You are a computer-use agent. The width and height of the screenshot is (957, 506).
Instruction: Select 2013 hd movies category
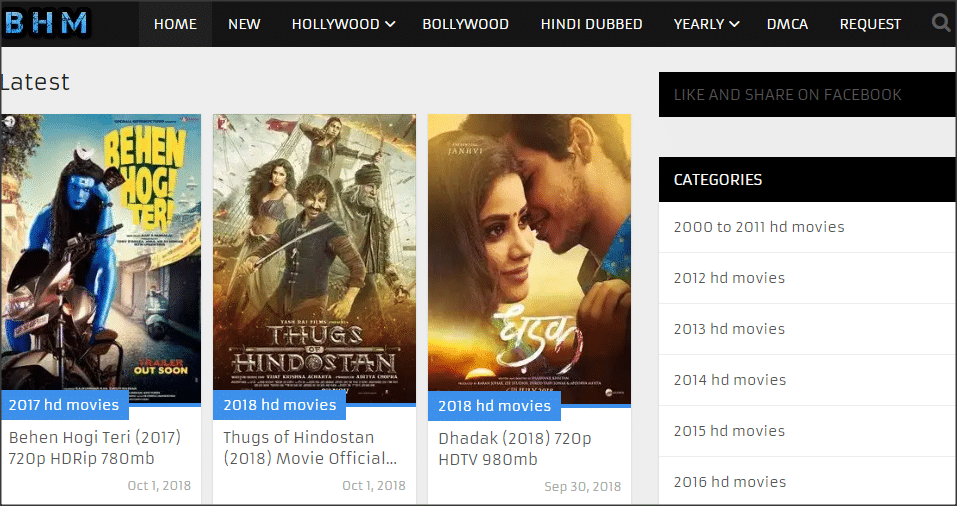pos(729,329)
